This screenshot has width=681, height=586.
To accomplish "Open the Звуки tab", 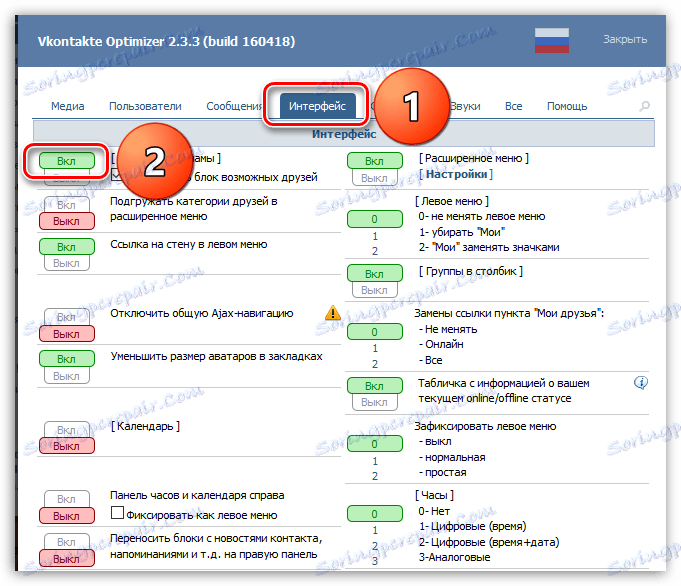I will [x=465, y=106].
